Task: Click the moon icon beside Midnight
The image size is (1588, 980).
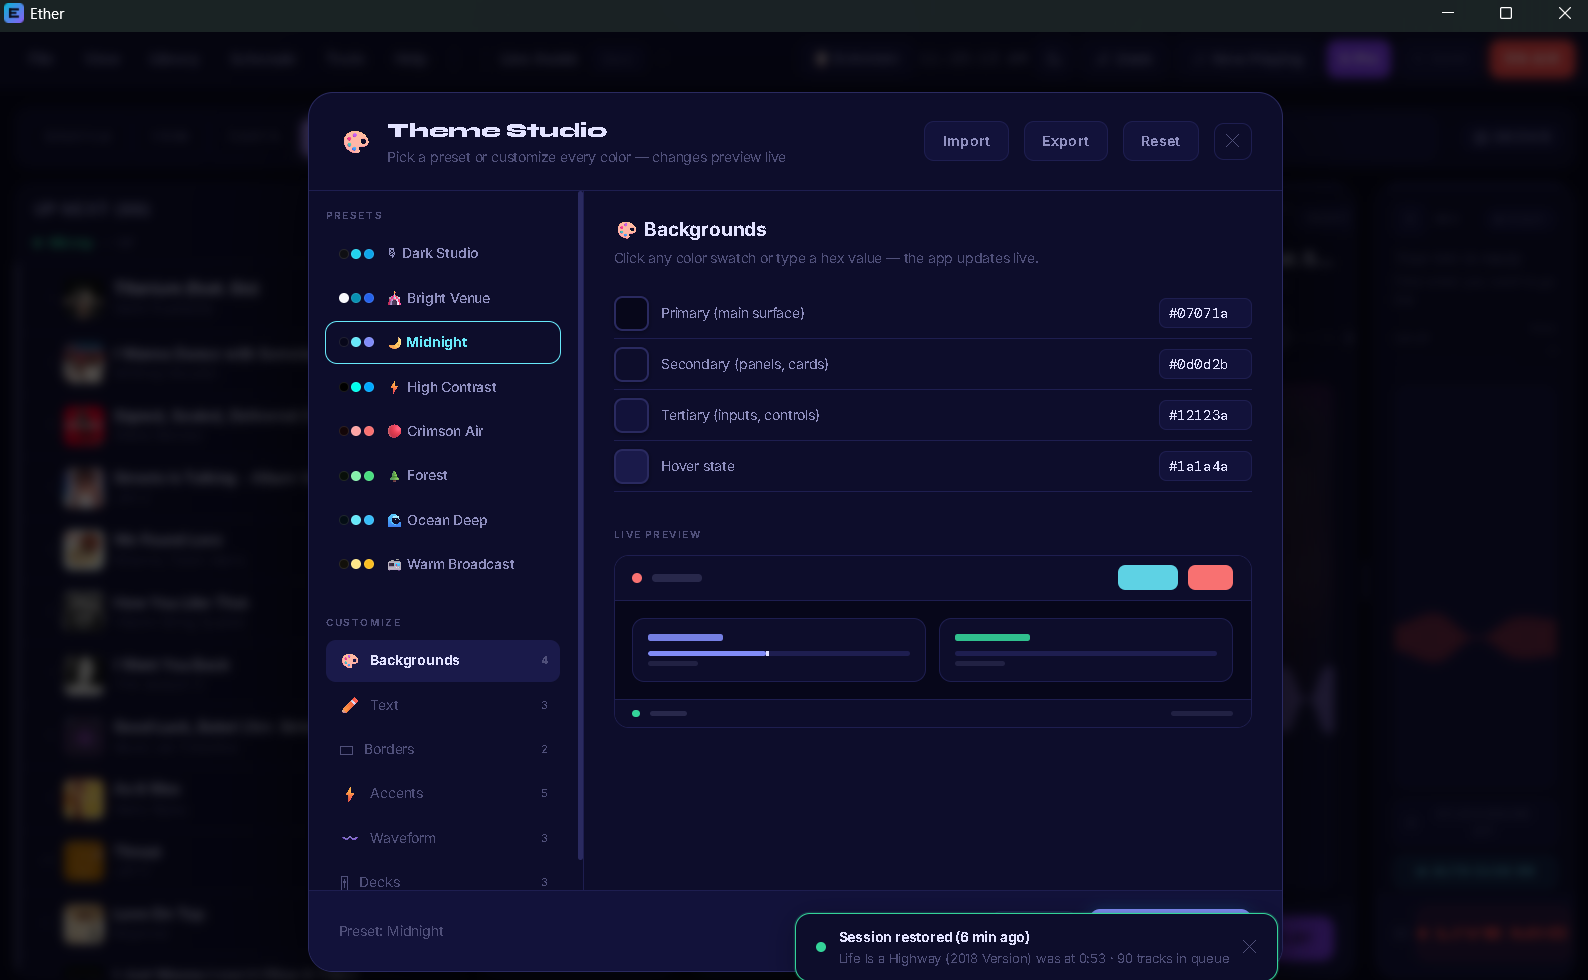Action: click(x=394, y=342)
